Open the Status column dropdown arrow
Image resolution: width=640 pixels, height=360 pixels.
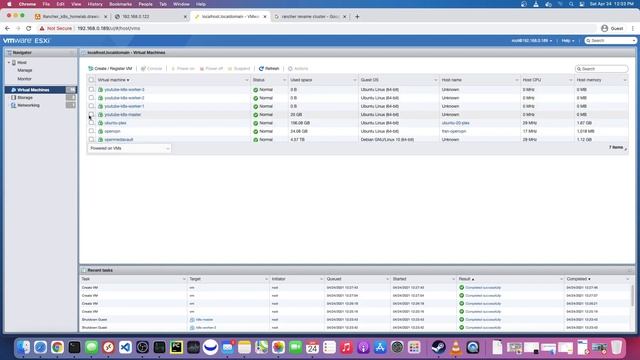[x=284, y=80]
